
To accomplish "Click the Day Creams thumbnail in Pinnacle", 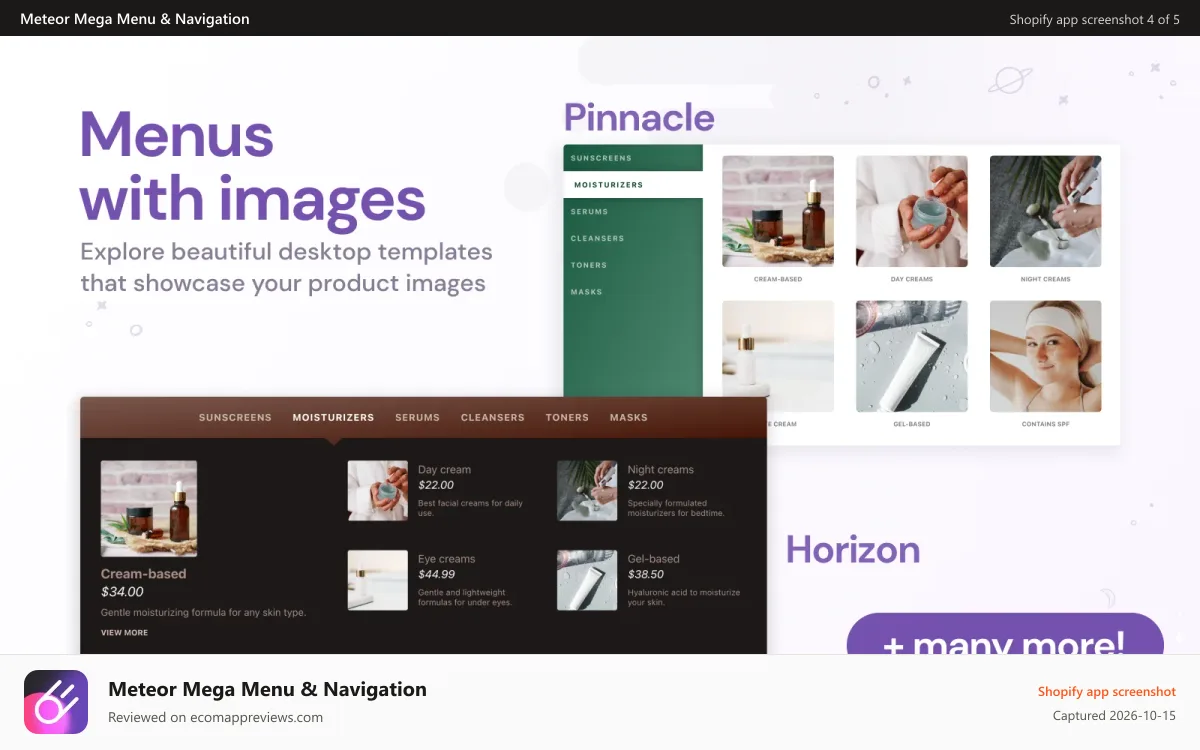I will click(912, 211).
